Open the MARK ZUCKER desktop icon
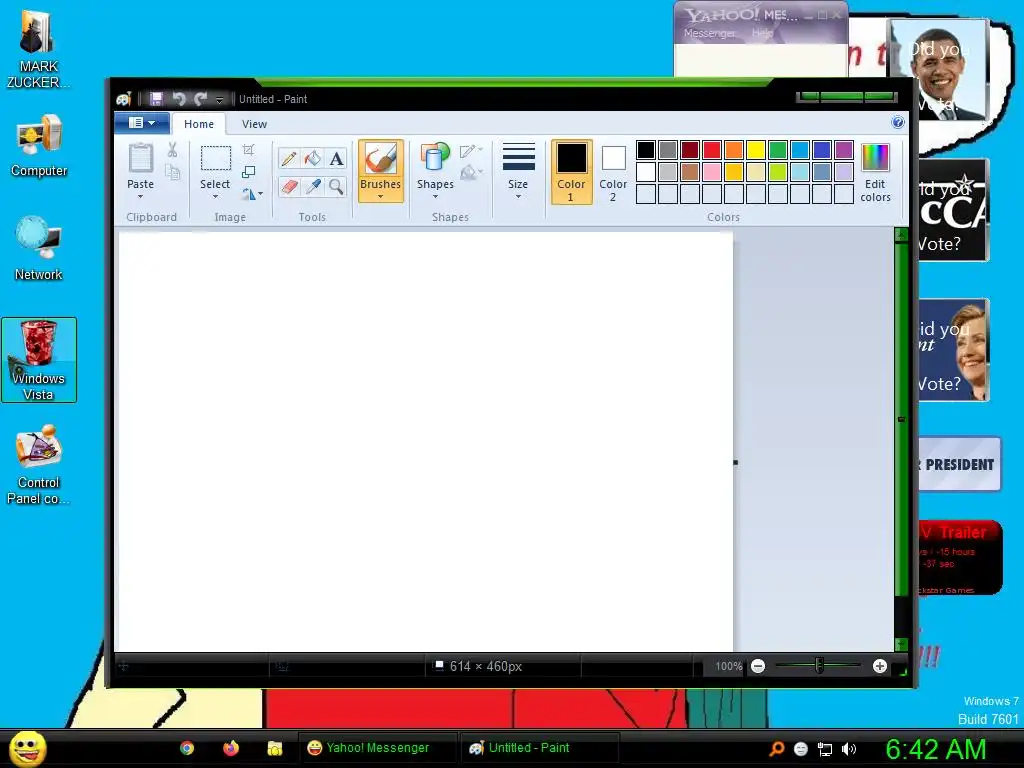This screenshot has height=768, width=1024. (x=38, y=49)
